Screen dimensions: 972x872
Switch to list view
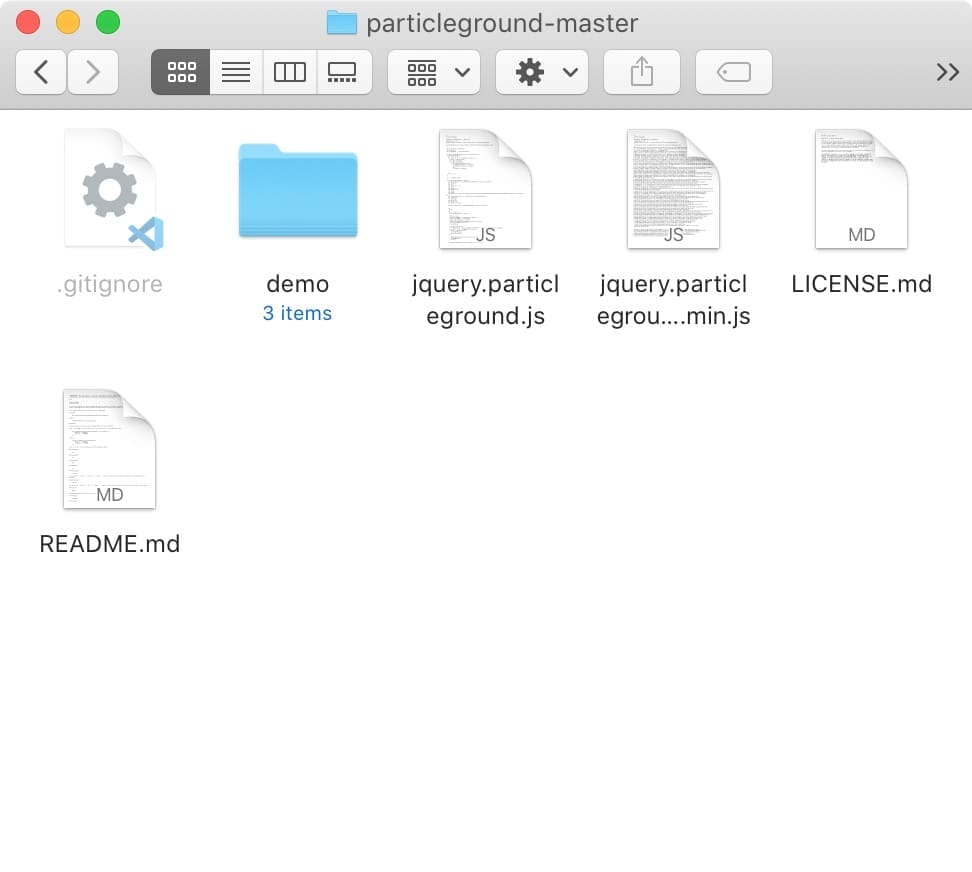(x=236, y=73)
